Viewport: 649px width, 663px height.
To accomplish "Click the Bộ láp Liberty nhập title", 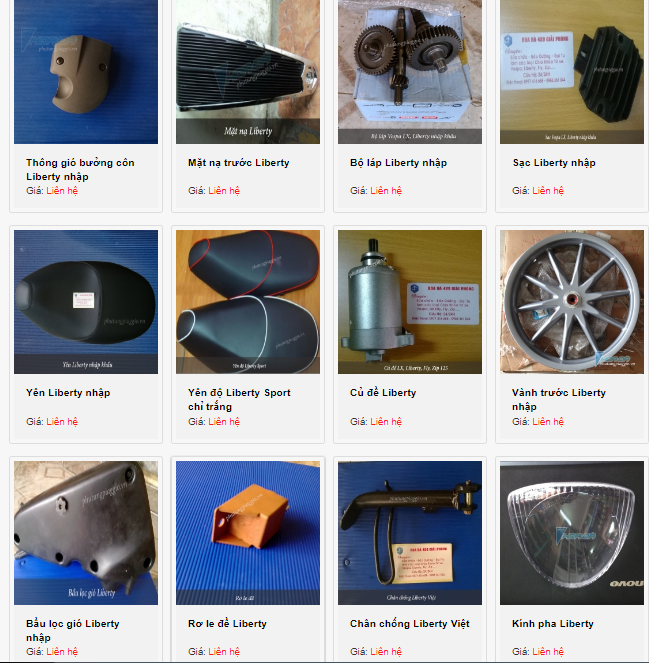I will tap(398, 163).
